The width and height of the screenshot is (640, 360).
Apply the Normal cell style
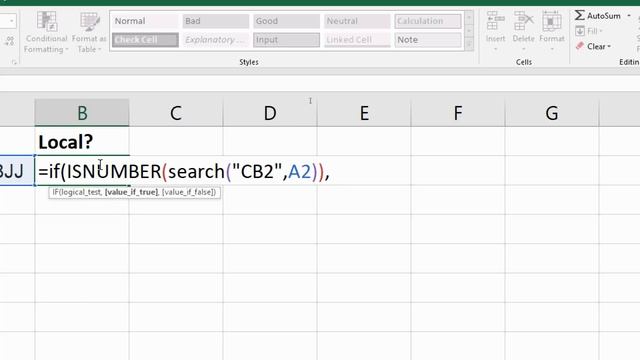click(145, 21)
